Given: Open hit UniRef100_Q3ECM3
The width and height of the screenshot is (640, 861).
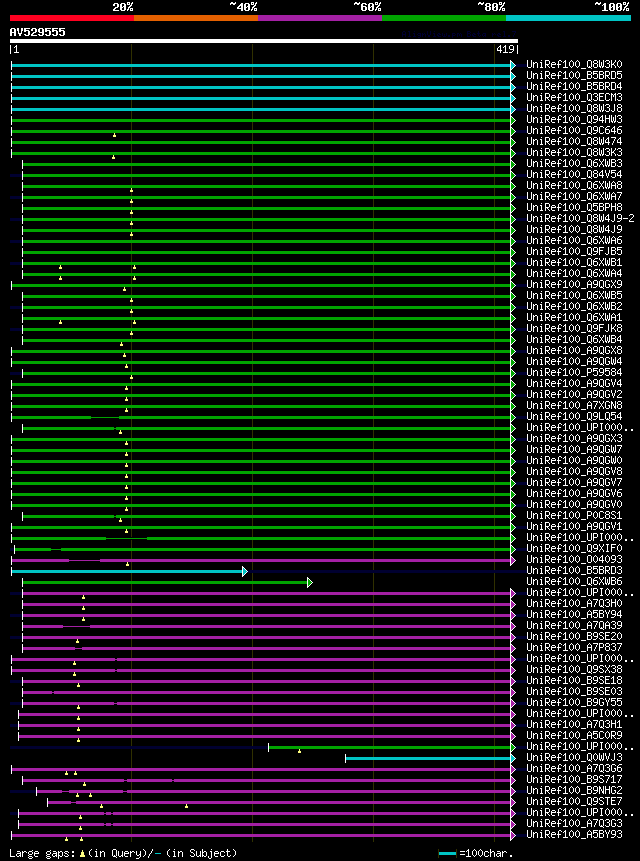Looking at the screenshot, I should pyautogui.click(x=574, y=98).
